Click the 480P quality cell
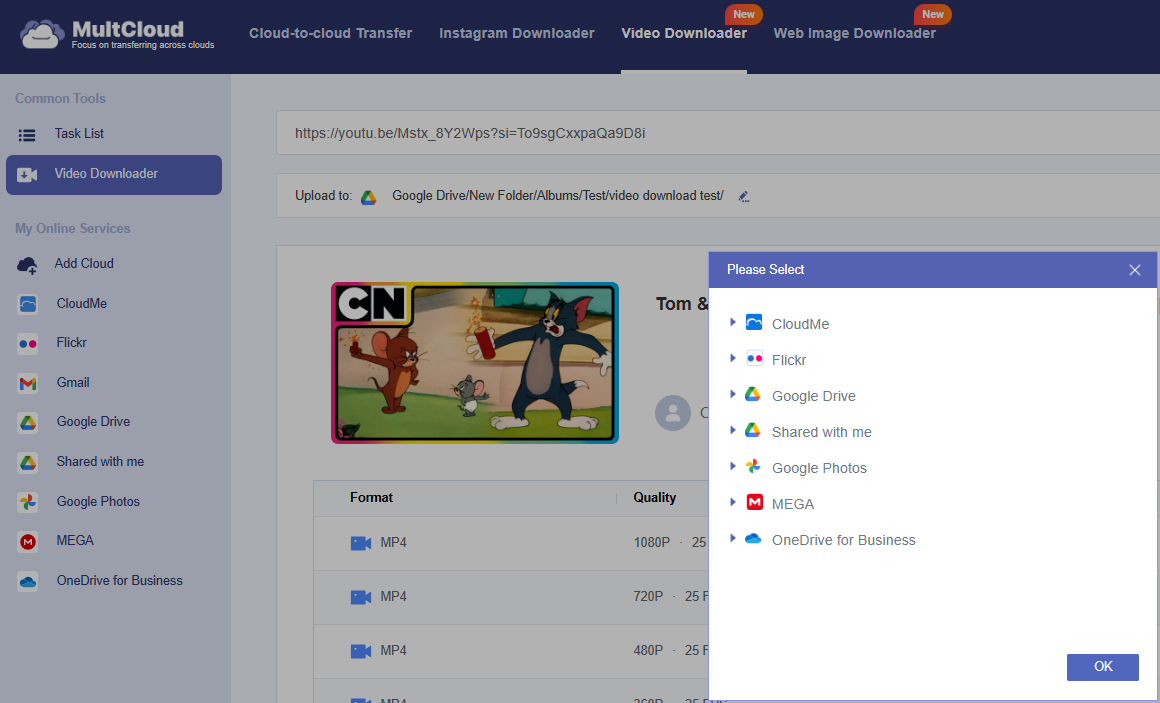This screenshot has height=703, width=1160. (648, 650)
